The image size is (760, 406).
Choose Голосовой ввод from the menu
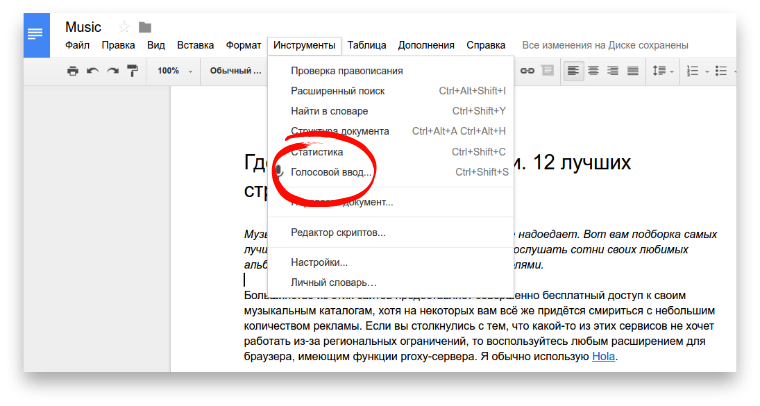coord(331,172)
